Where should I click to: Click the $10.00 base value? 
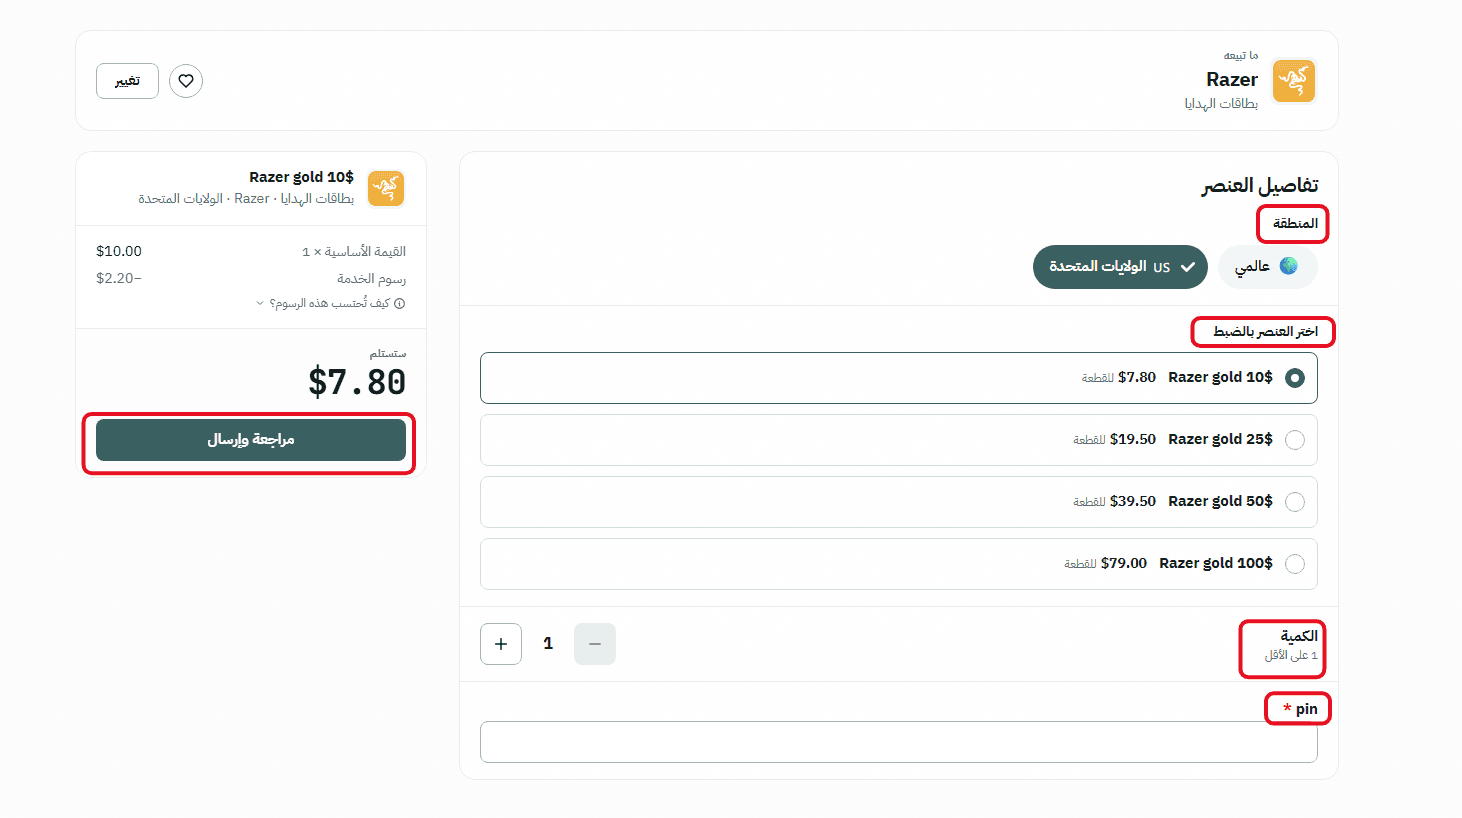coord(119,251)
